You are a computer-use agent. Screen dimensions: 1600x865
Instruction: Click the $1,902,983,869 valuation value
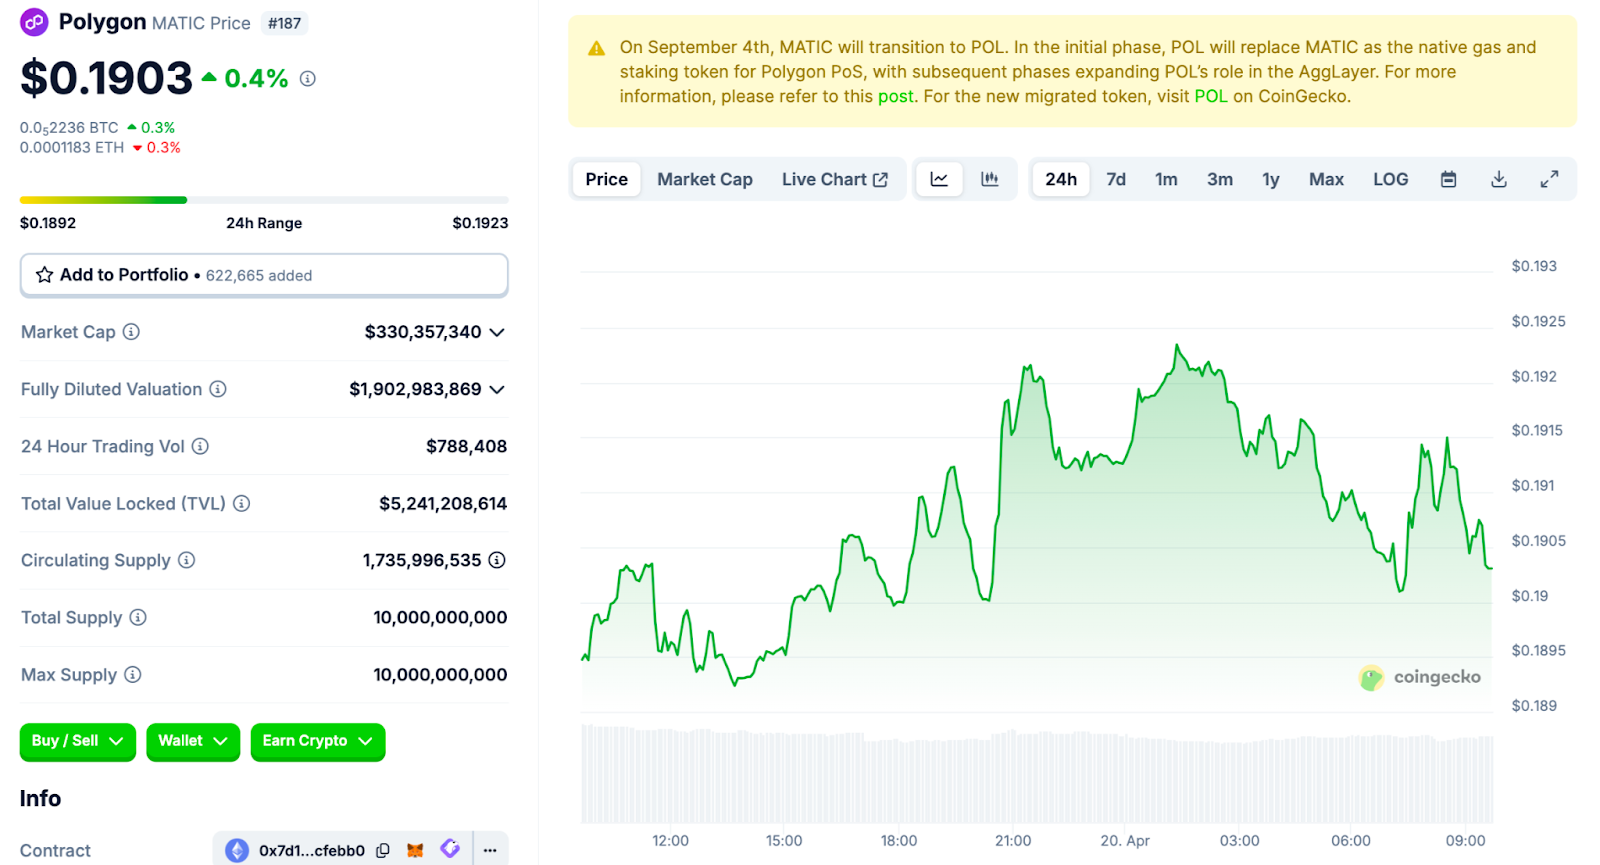415,389
